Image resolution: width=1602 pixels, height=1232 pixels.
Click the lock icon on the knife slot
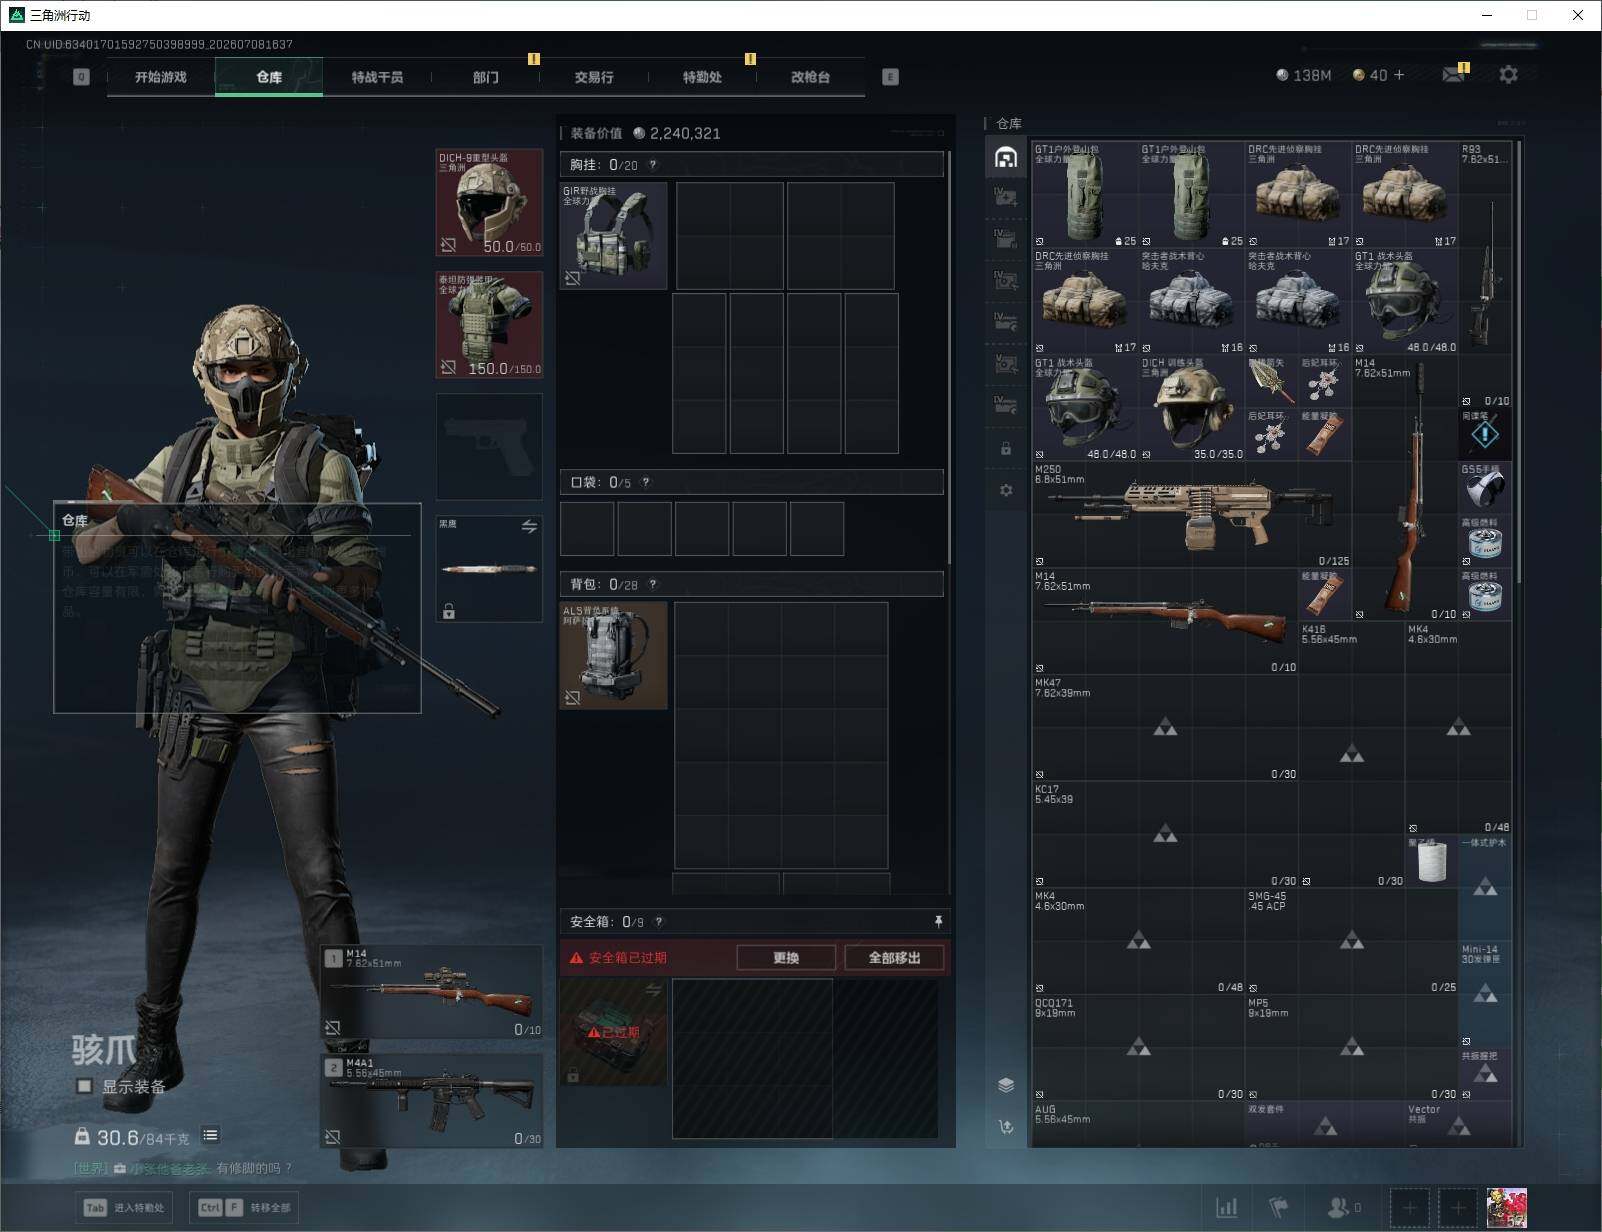click(449, 611)
